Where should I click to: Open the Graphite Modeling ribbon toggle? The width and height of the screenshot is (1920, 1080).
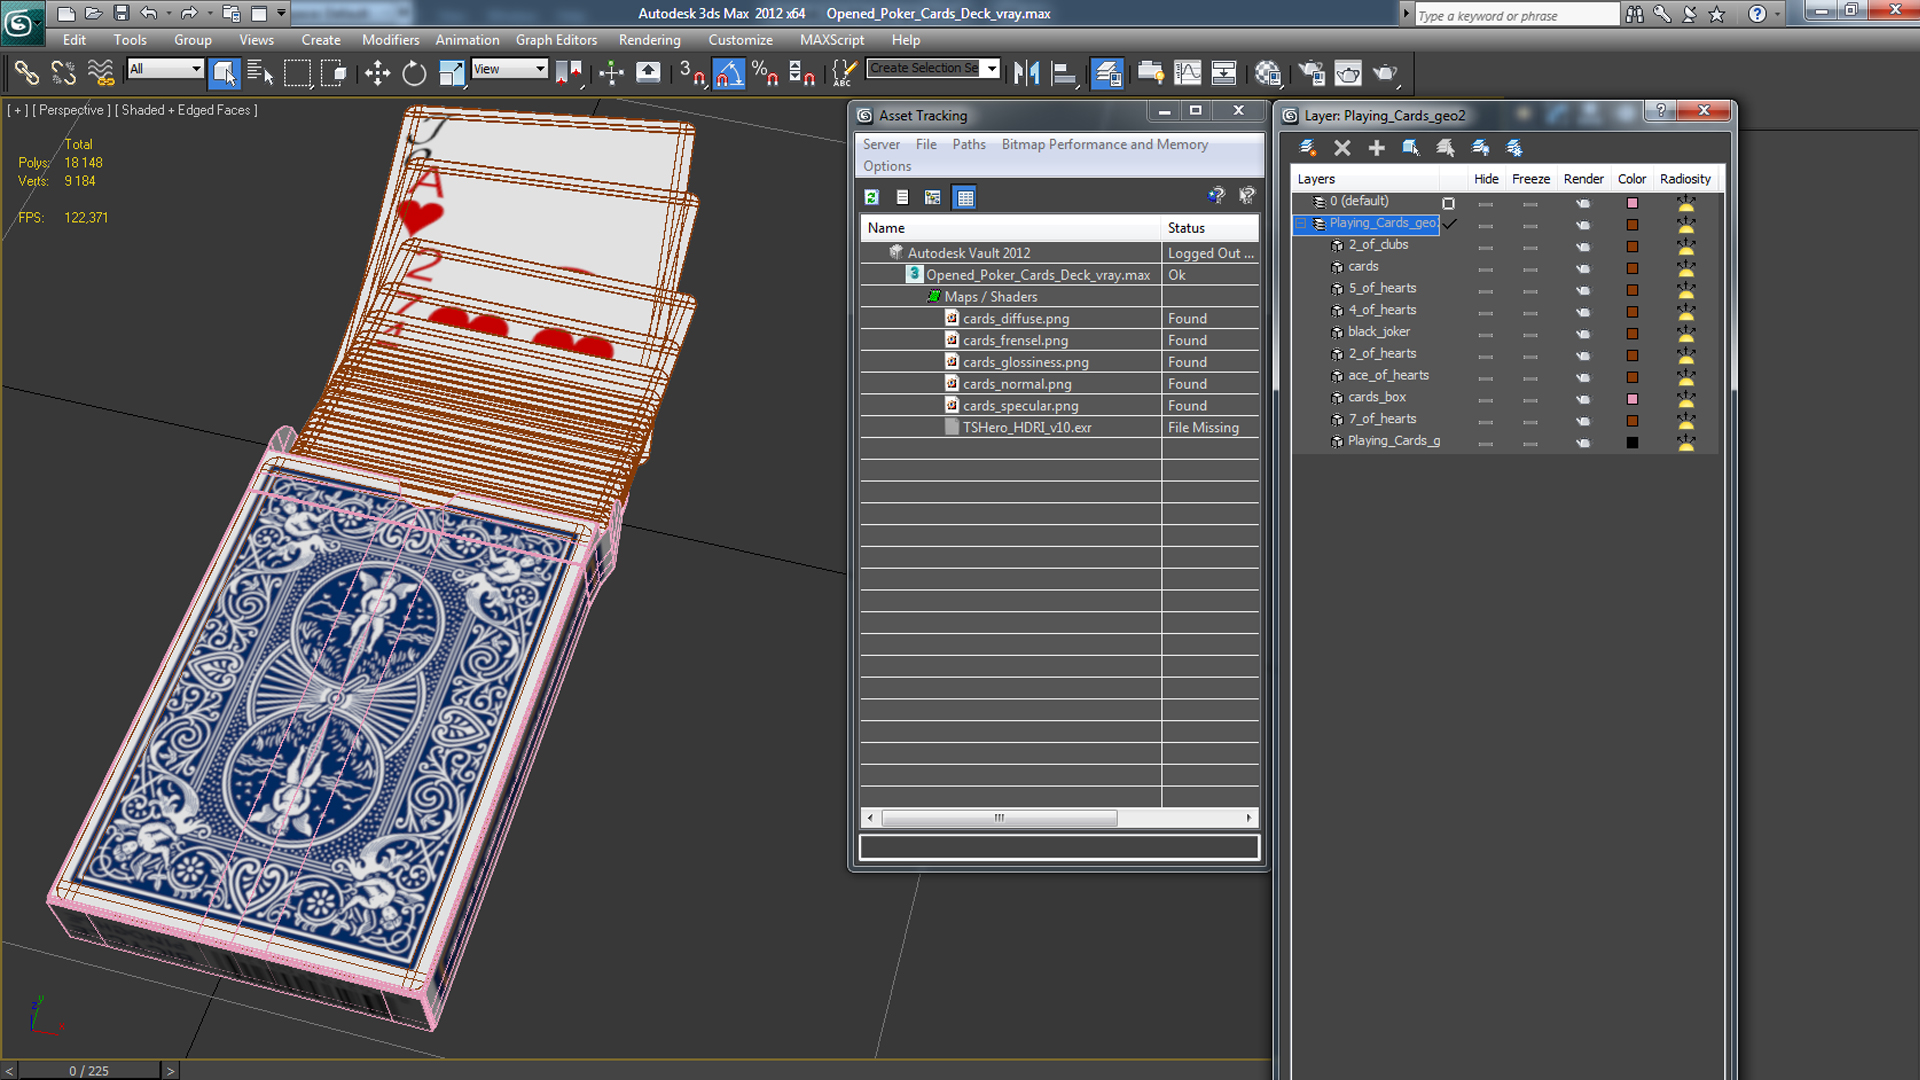tap(1151, 73)
